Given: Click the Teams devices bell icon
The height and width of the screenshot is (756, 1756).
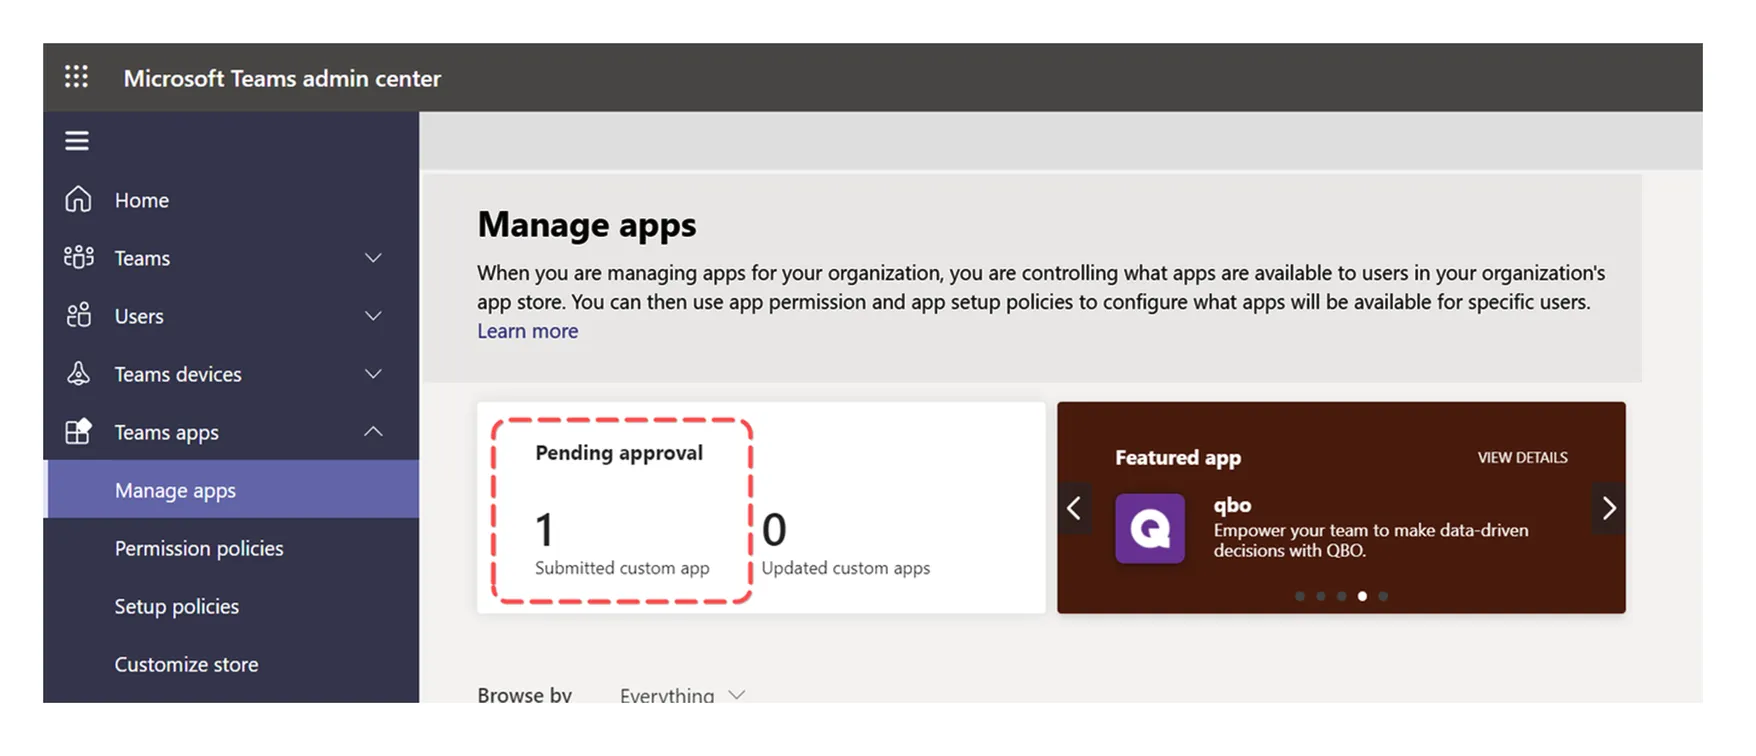Looking at the screenshot, I should [78, 373].
